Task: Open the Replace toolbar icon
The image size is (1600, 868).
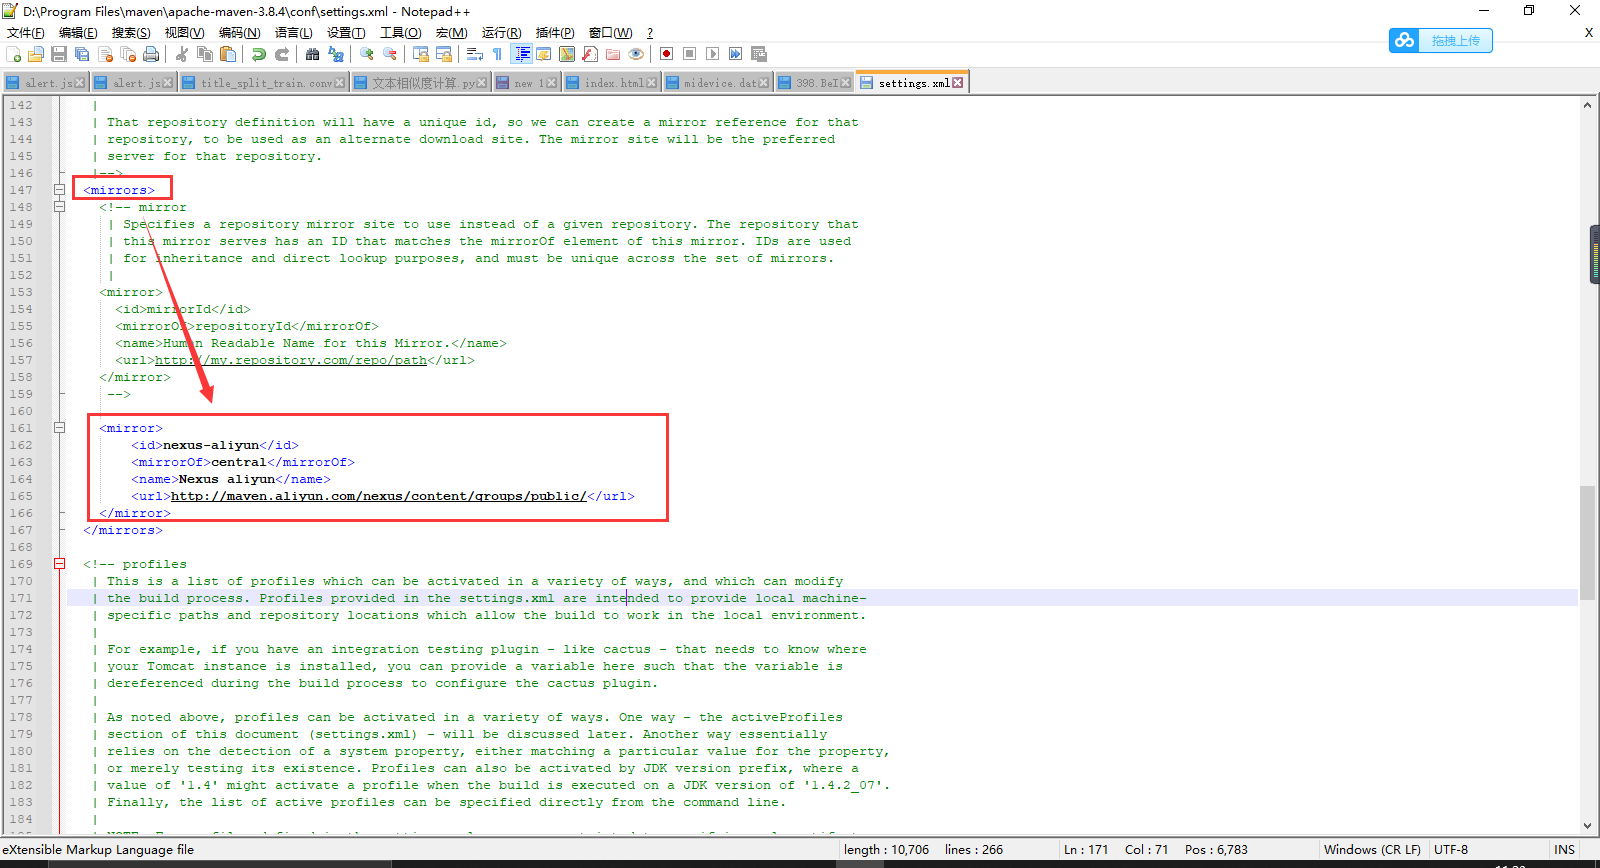Action: point(336,54)
